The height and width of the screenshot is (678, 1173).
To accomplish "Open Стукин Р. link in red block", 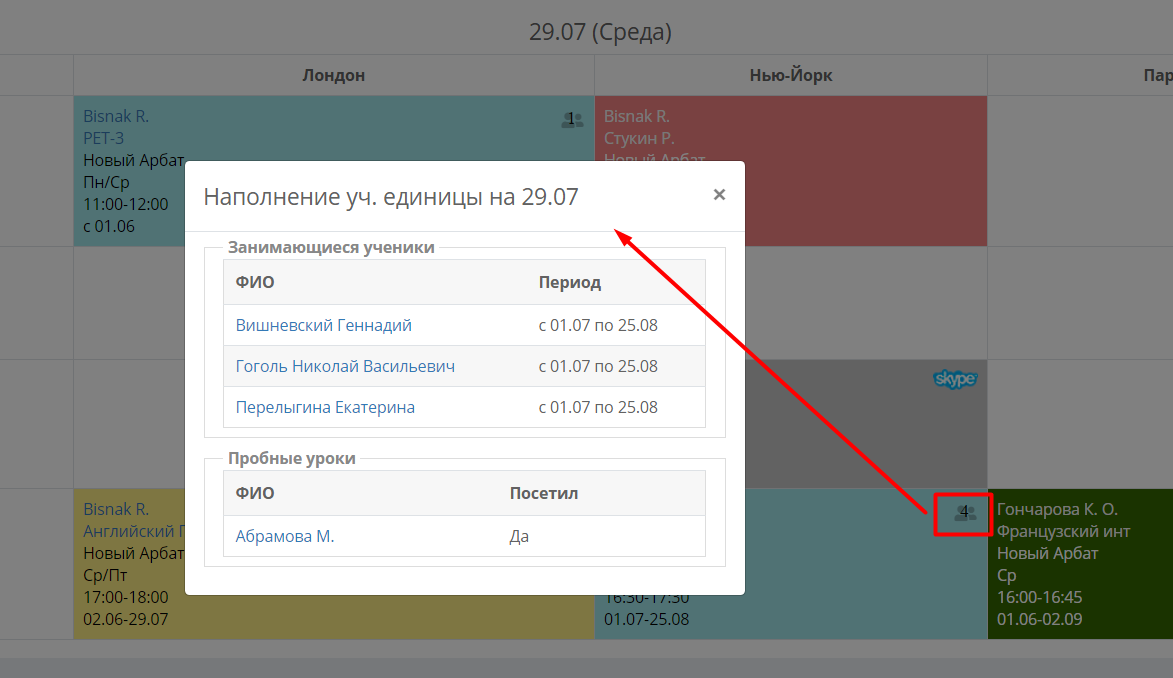I will click(639, 138).
